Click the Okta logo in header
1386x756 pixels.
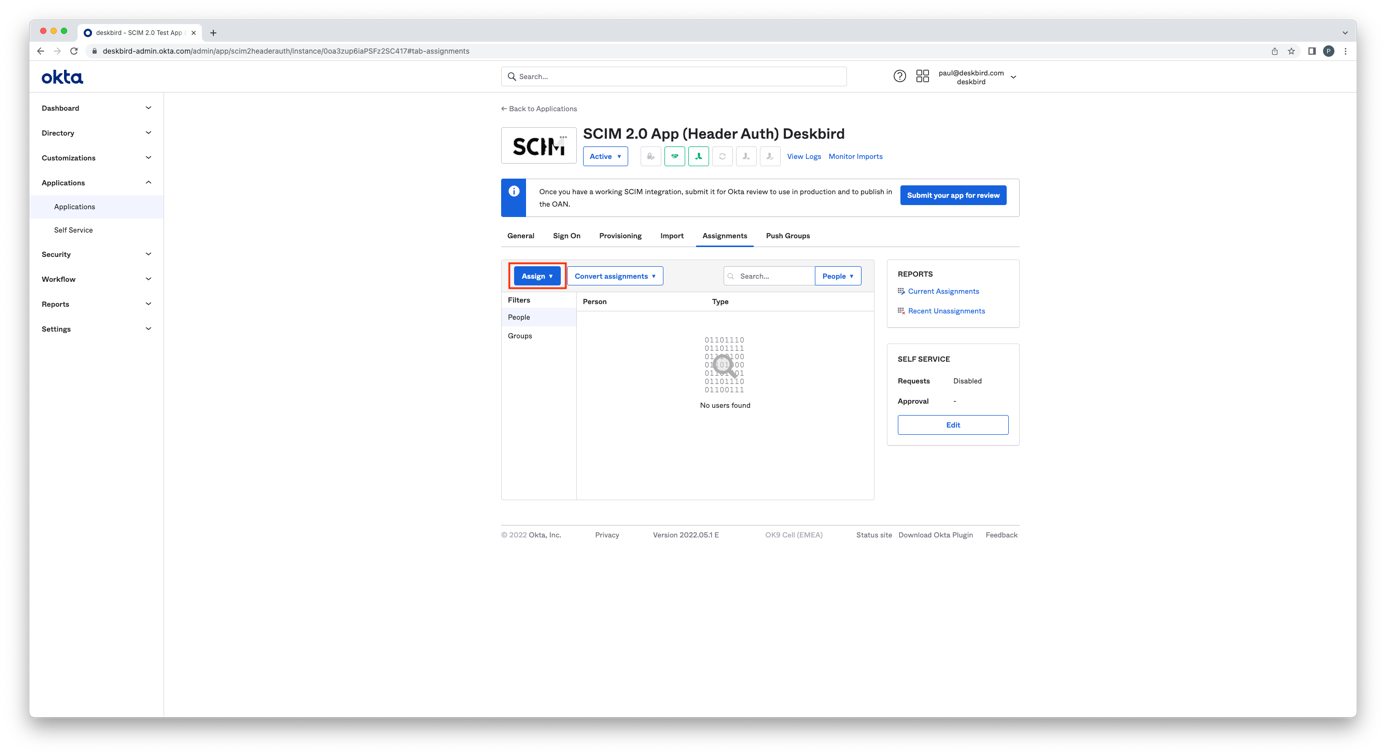pyautogui.click(x=62, y=77)
